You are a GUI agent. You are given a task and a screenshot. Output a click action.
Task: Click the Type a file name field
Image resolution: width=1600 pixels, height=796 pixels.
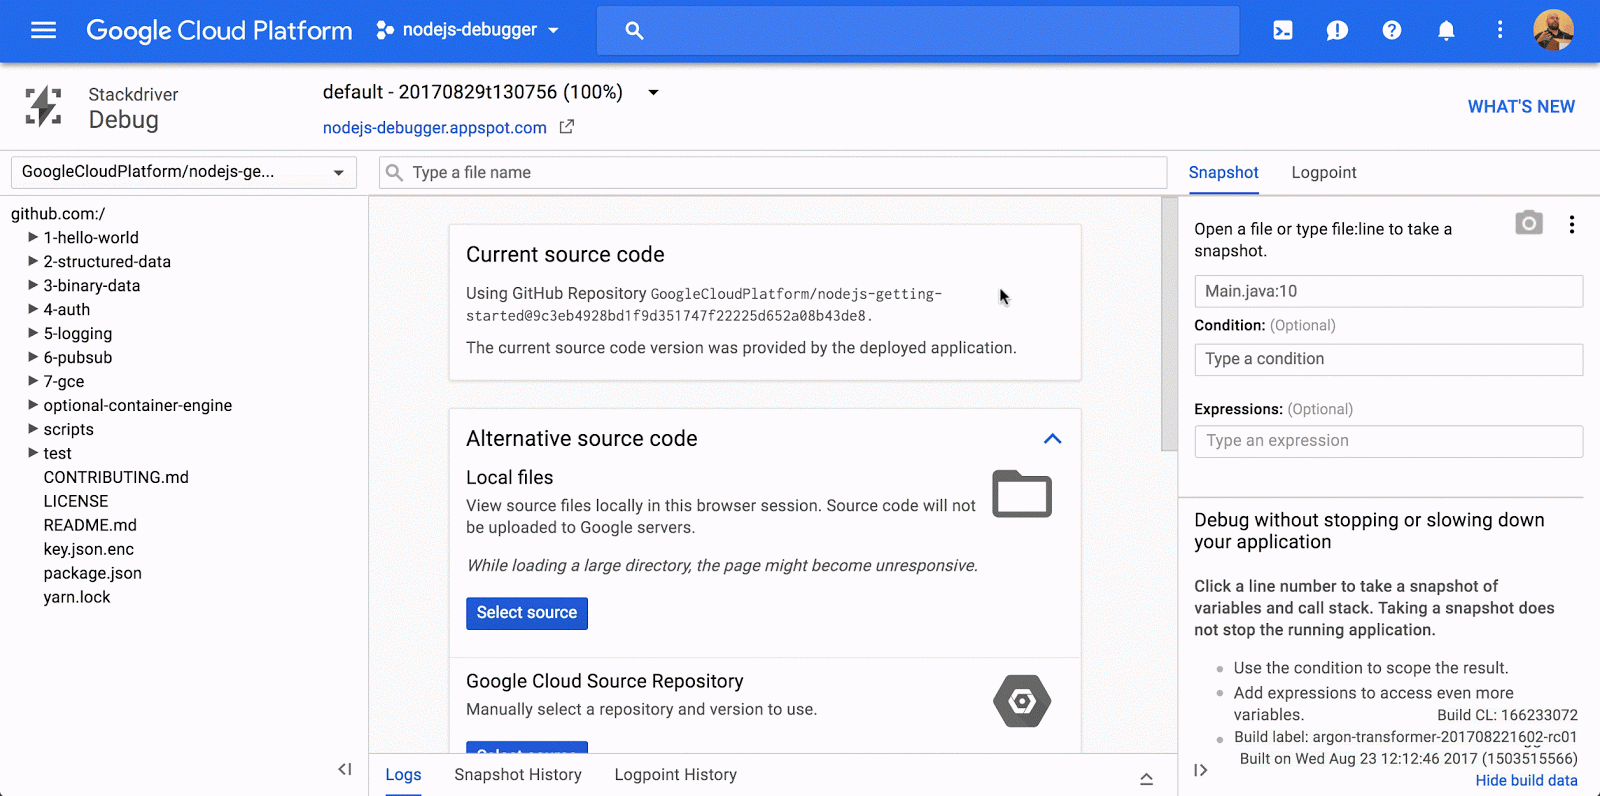tap(773, 172)
